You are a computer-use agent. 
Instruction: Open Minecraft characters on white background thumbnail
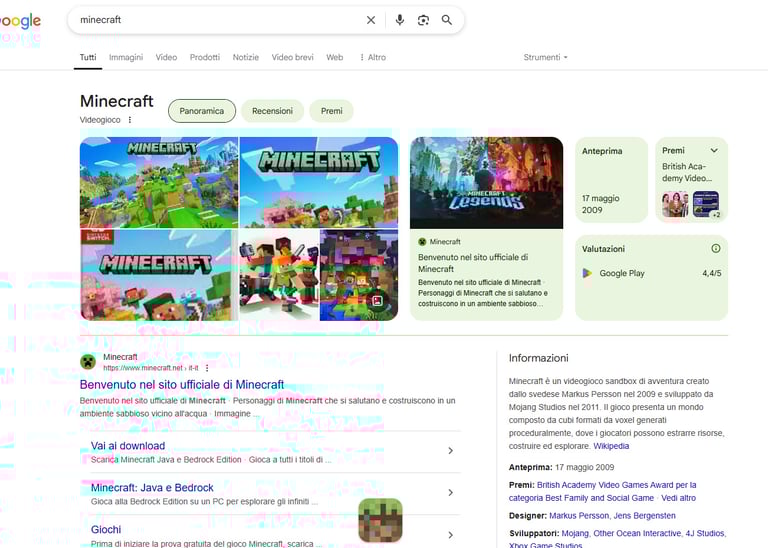(x=279, y=275)
